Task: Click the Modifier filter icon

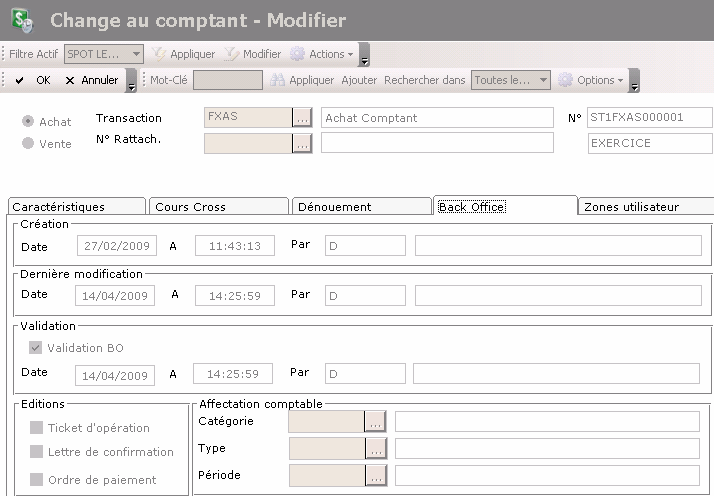Action: pos(231,54)
